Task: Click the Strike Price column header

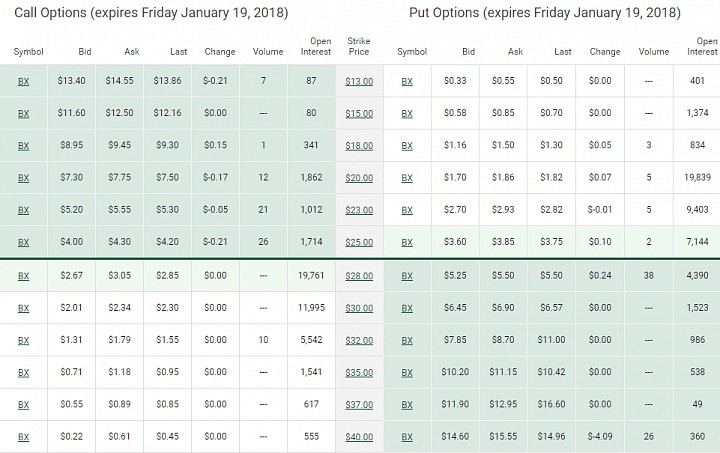Action: pos(359,46)
